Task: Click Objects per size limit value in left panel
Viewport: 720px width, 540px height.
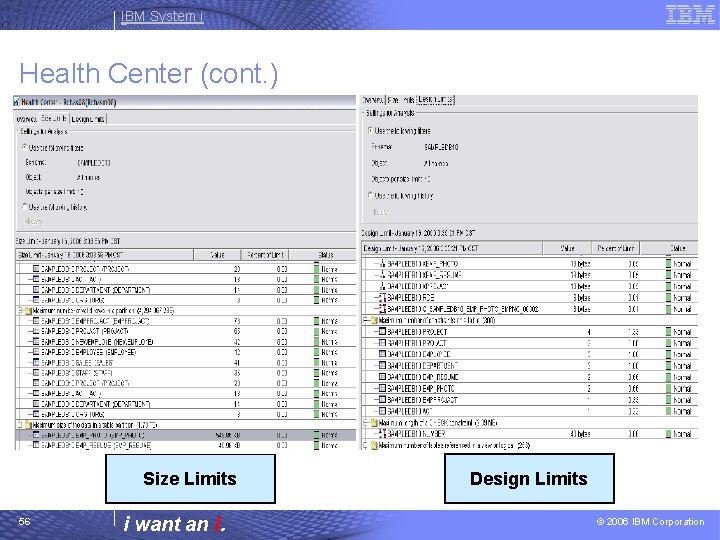Action: pos(80,191)
